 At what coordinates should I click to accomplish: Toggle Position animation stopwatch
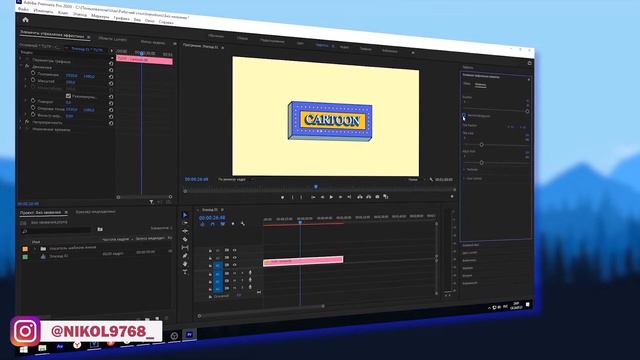[x=33, y=73]
